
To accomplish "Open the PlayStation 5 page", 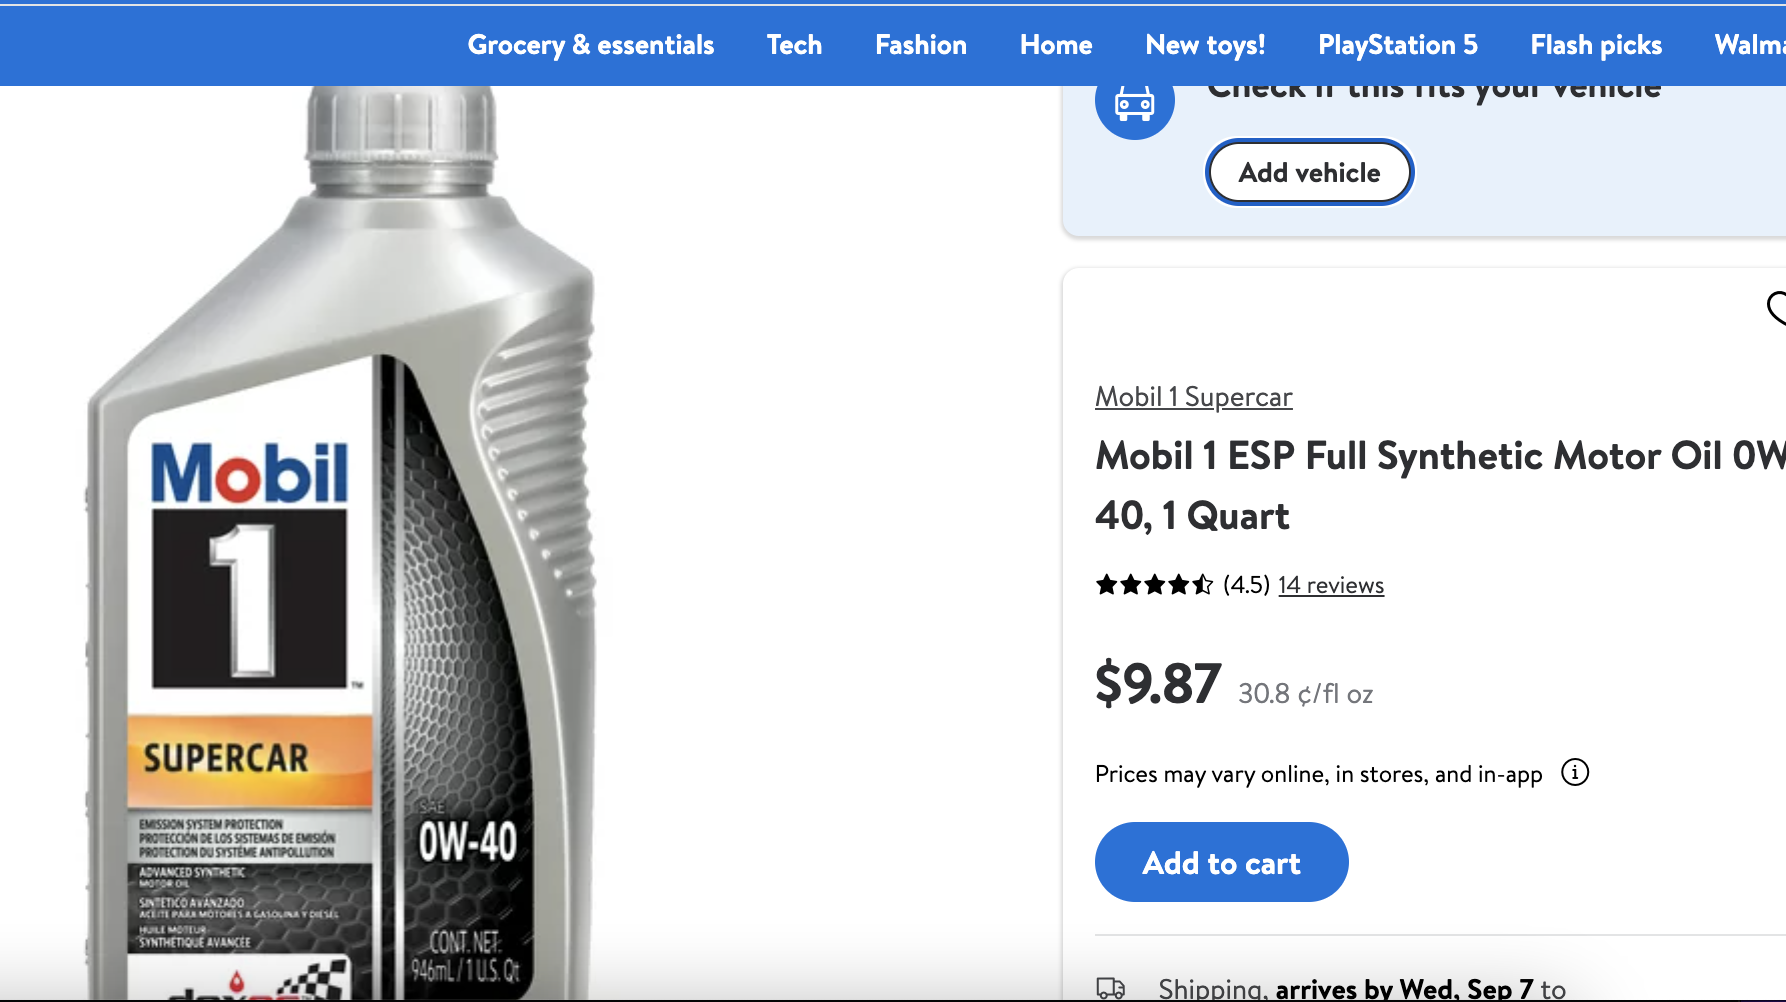I will (1397, 45).
